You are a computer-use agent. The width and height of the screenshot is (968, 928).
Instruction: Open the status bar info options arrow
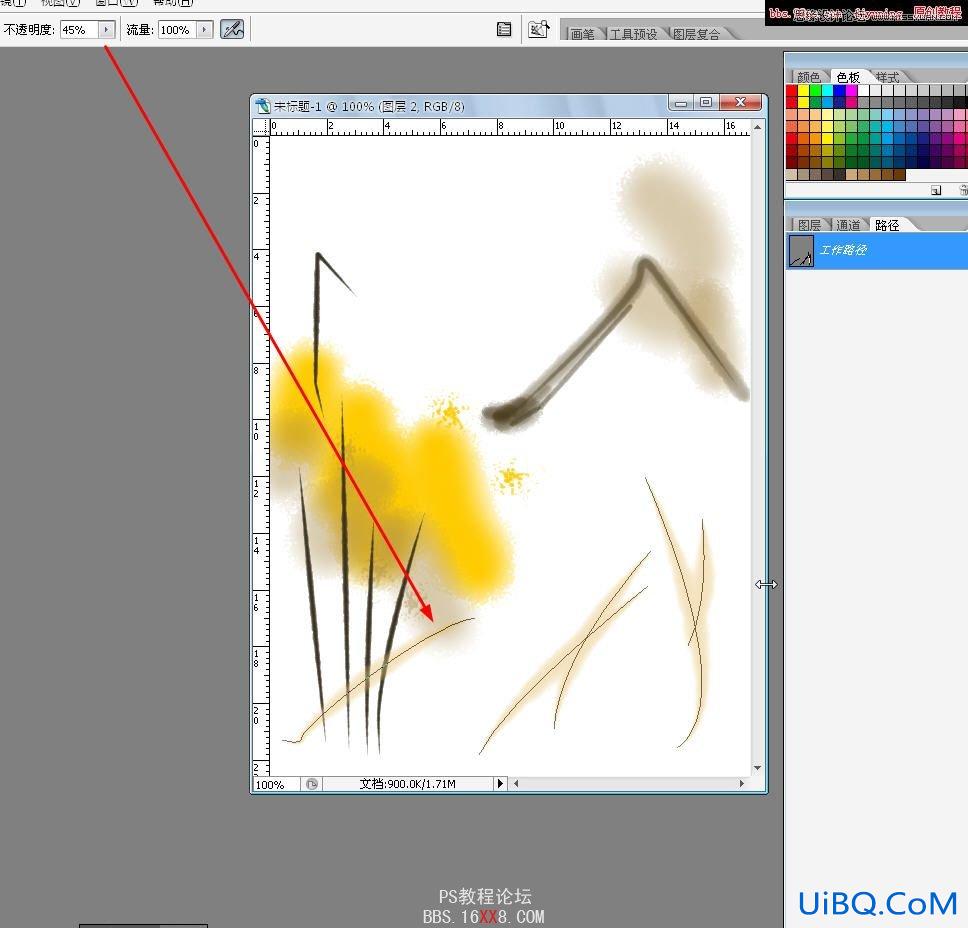501,784
